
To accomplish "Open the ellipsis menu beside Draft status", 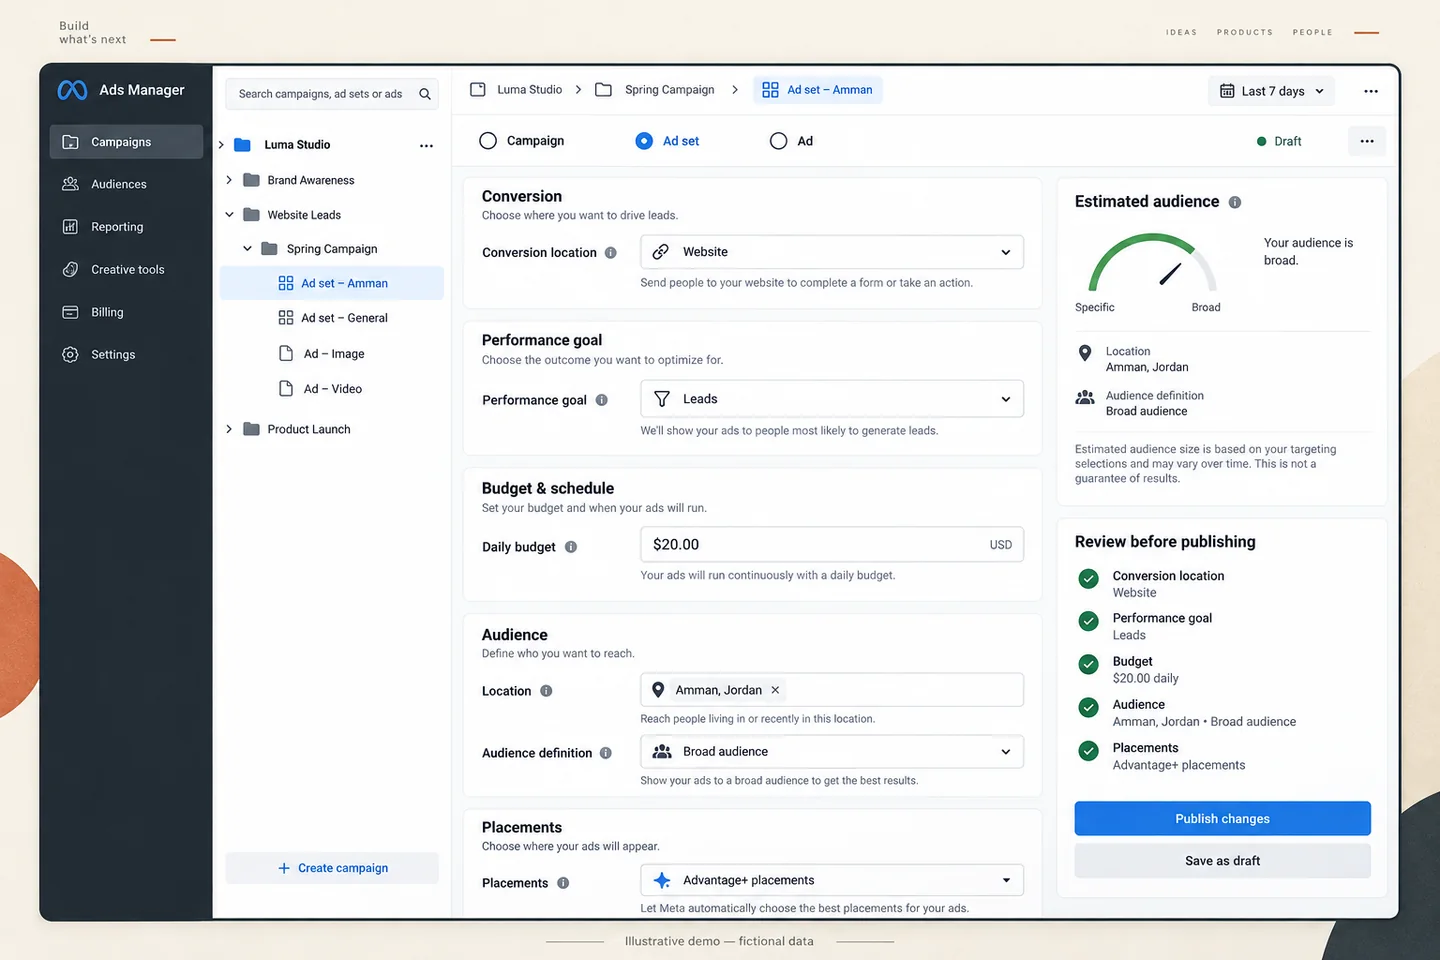I will click(x=1367, y=141).
